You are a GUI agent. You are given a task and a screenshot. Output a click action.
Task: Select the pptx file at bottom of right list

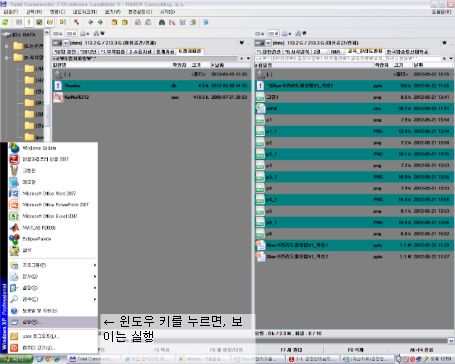coord(355,257)
